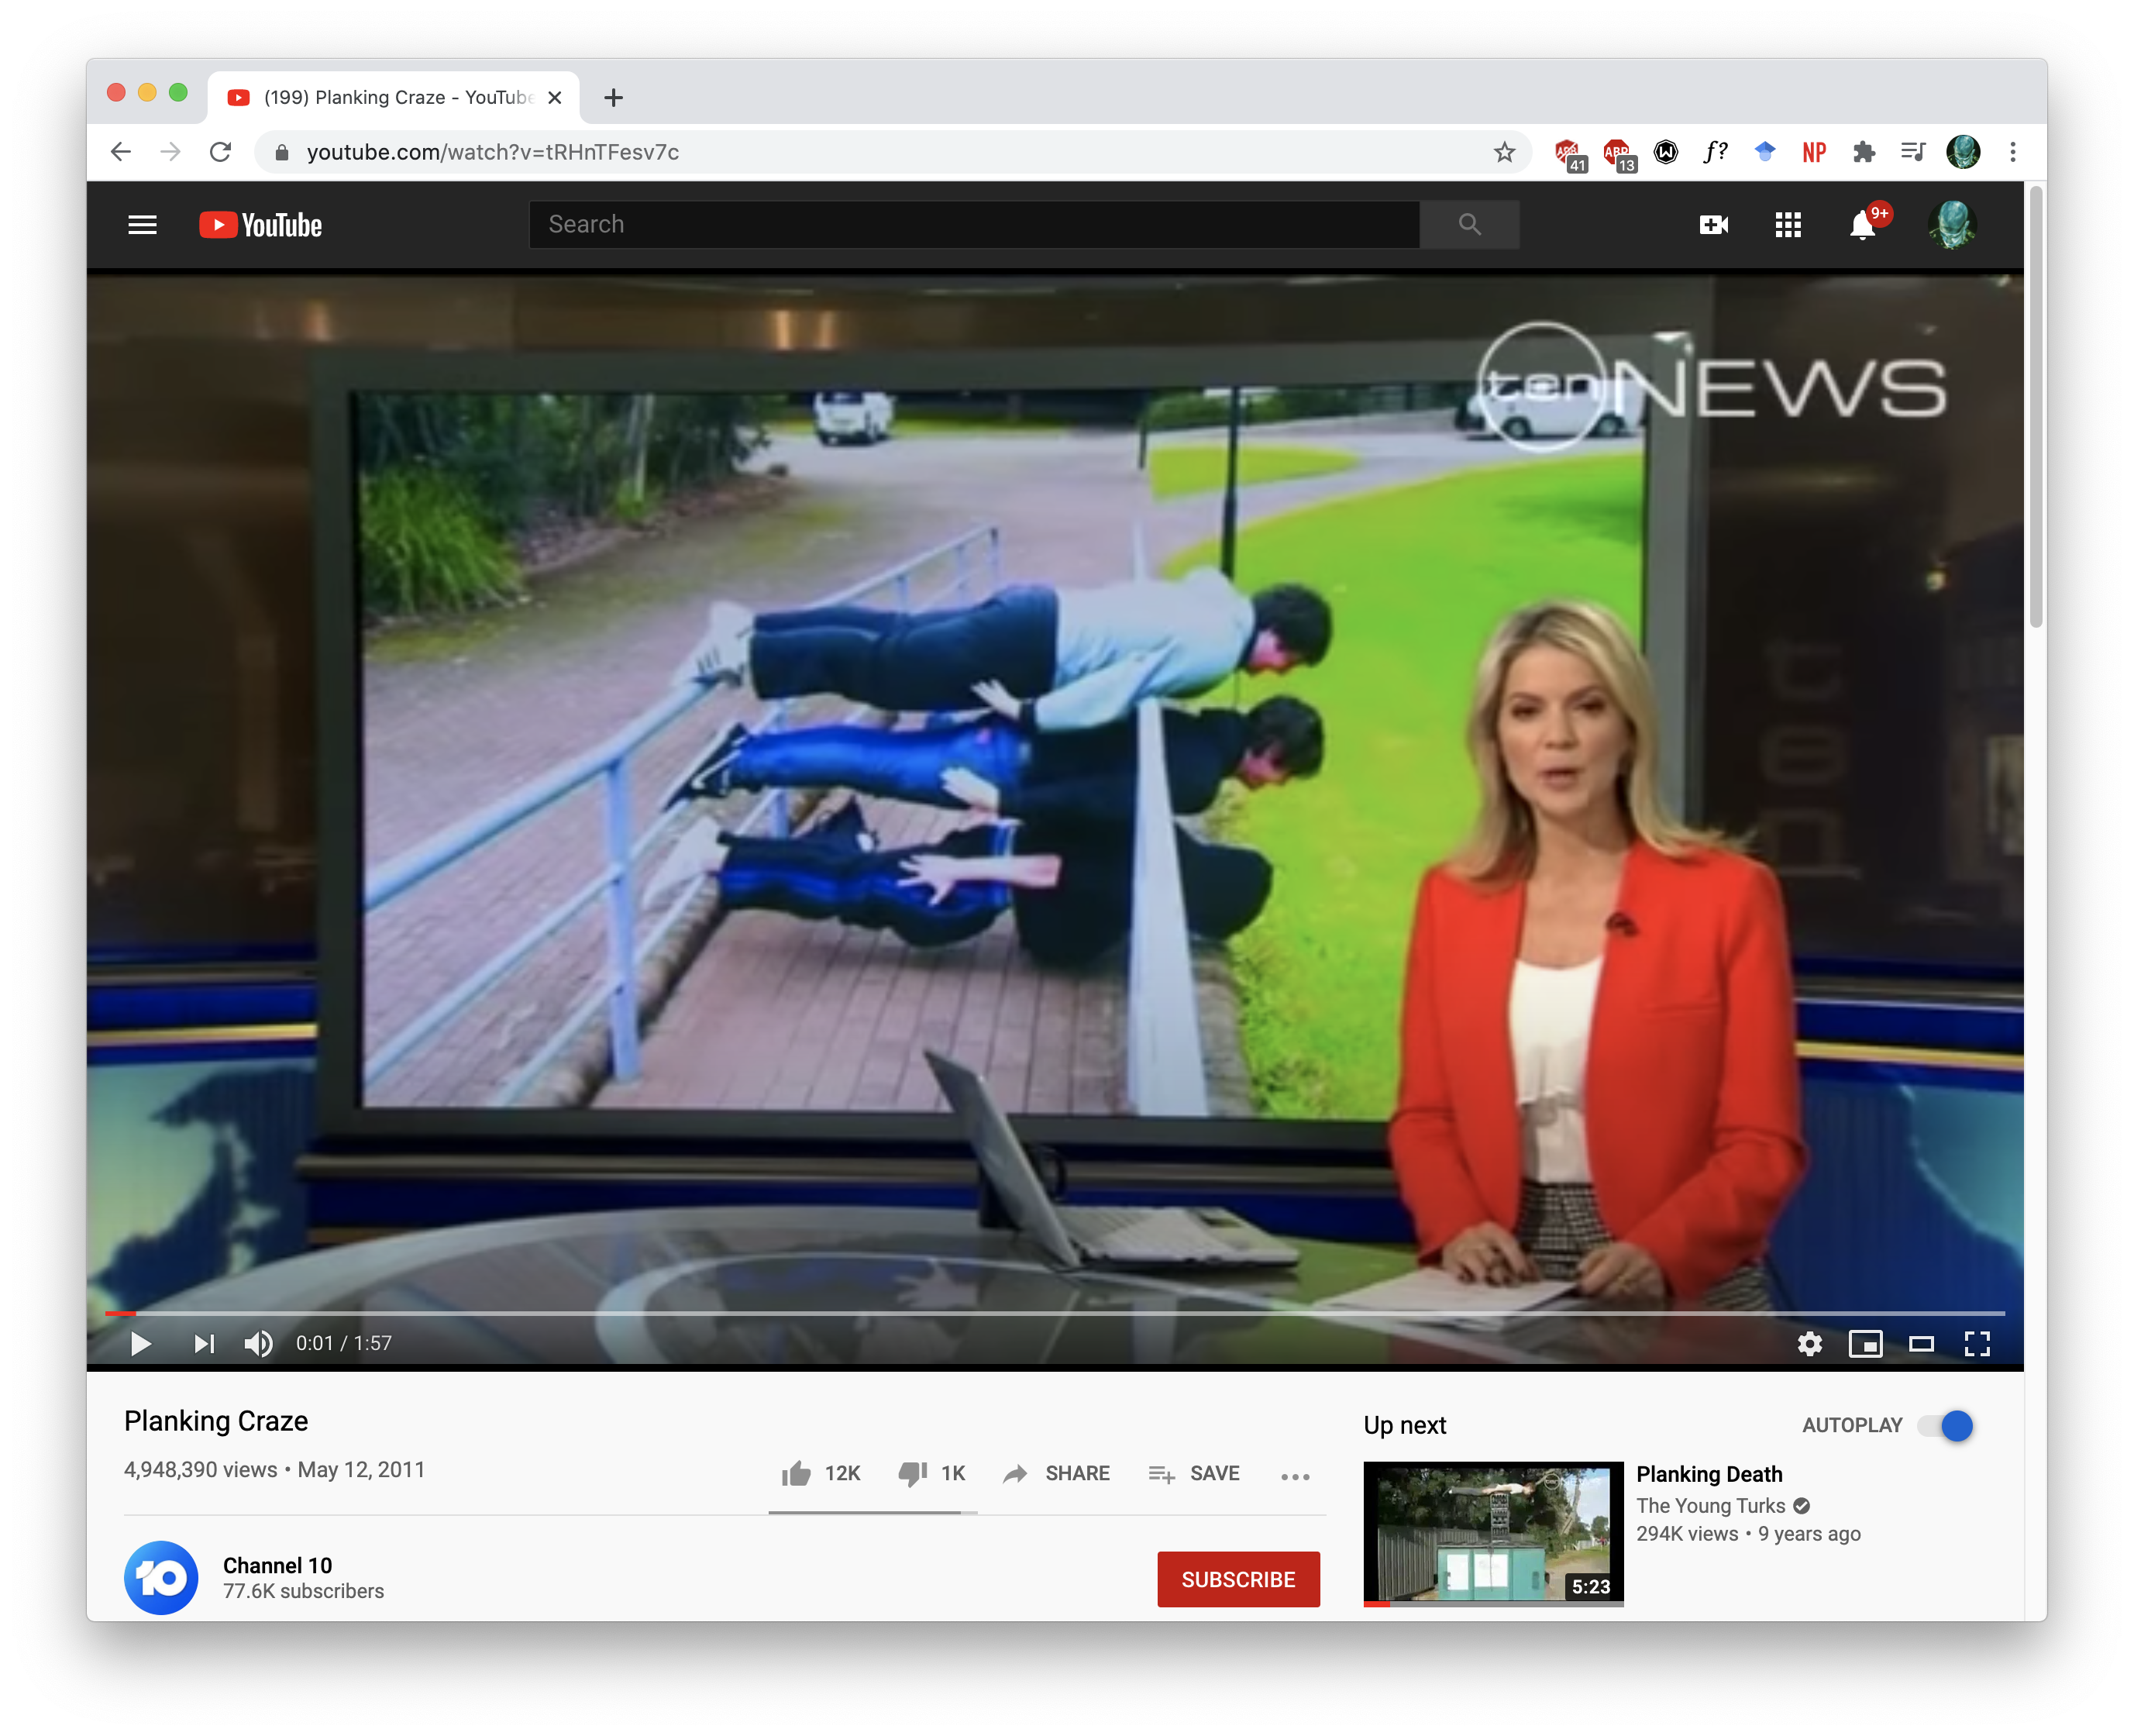Switch to theater mode
The image size is (2134, 1736).
point(1921,1343)
